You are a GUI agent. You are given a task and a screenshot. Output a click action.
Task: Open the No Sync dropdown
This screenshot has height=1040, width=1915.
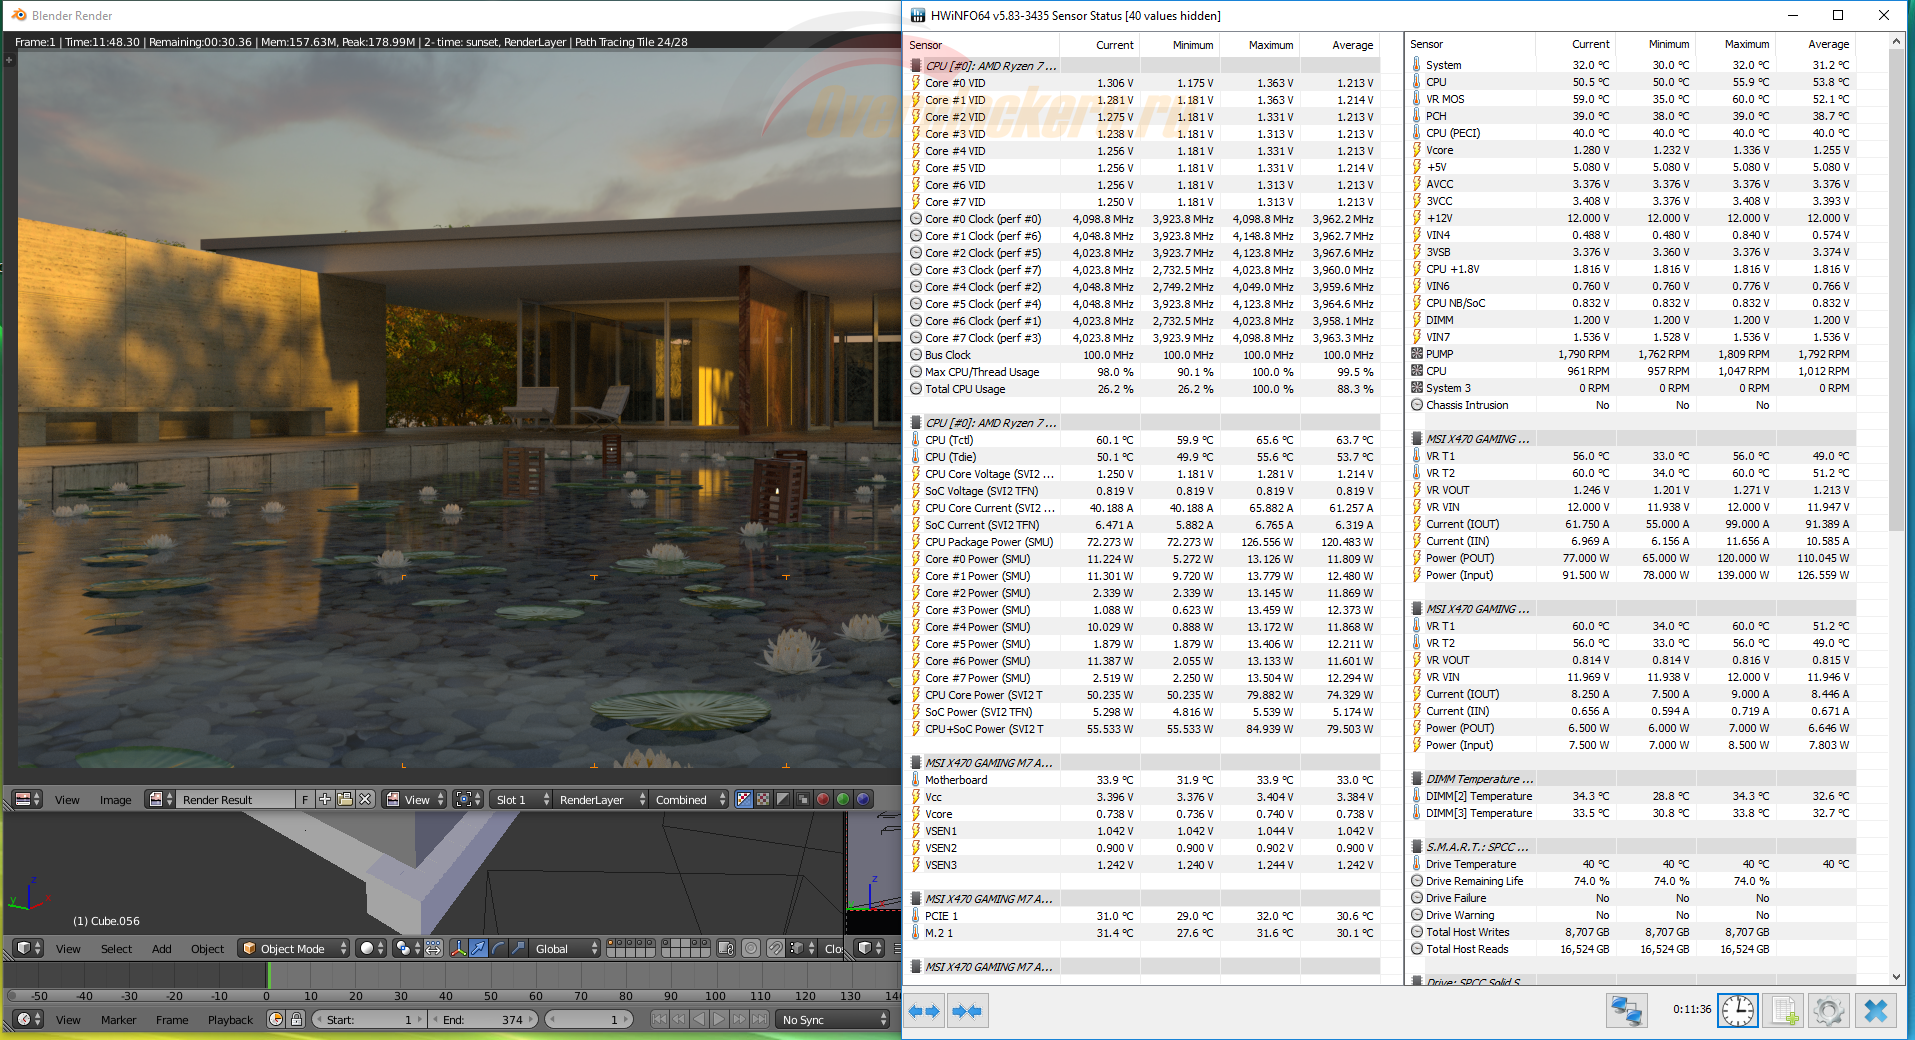[834, 1019]
